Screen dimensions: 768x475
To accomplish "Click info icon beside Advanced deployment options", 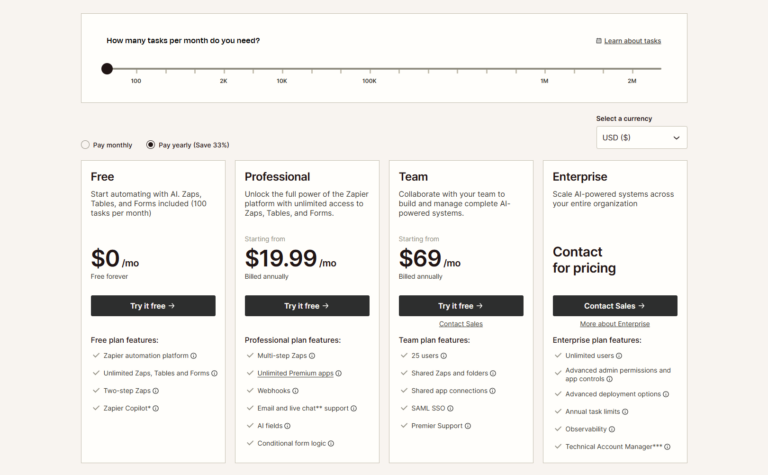I will coord(666,394).
